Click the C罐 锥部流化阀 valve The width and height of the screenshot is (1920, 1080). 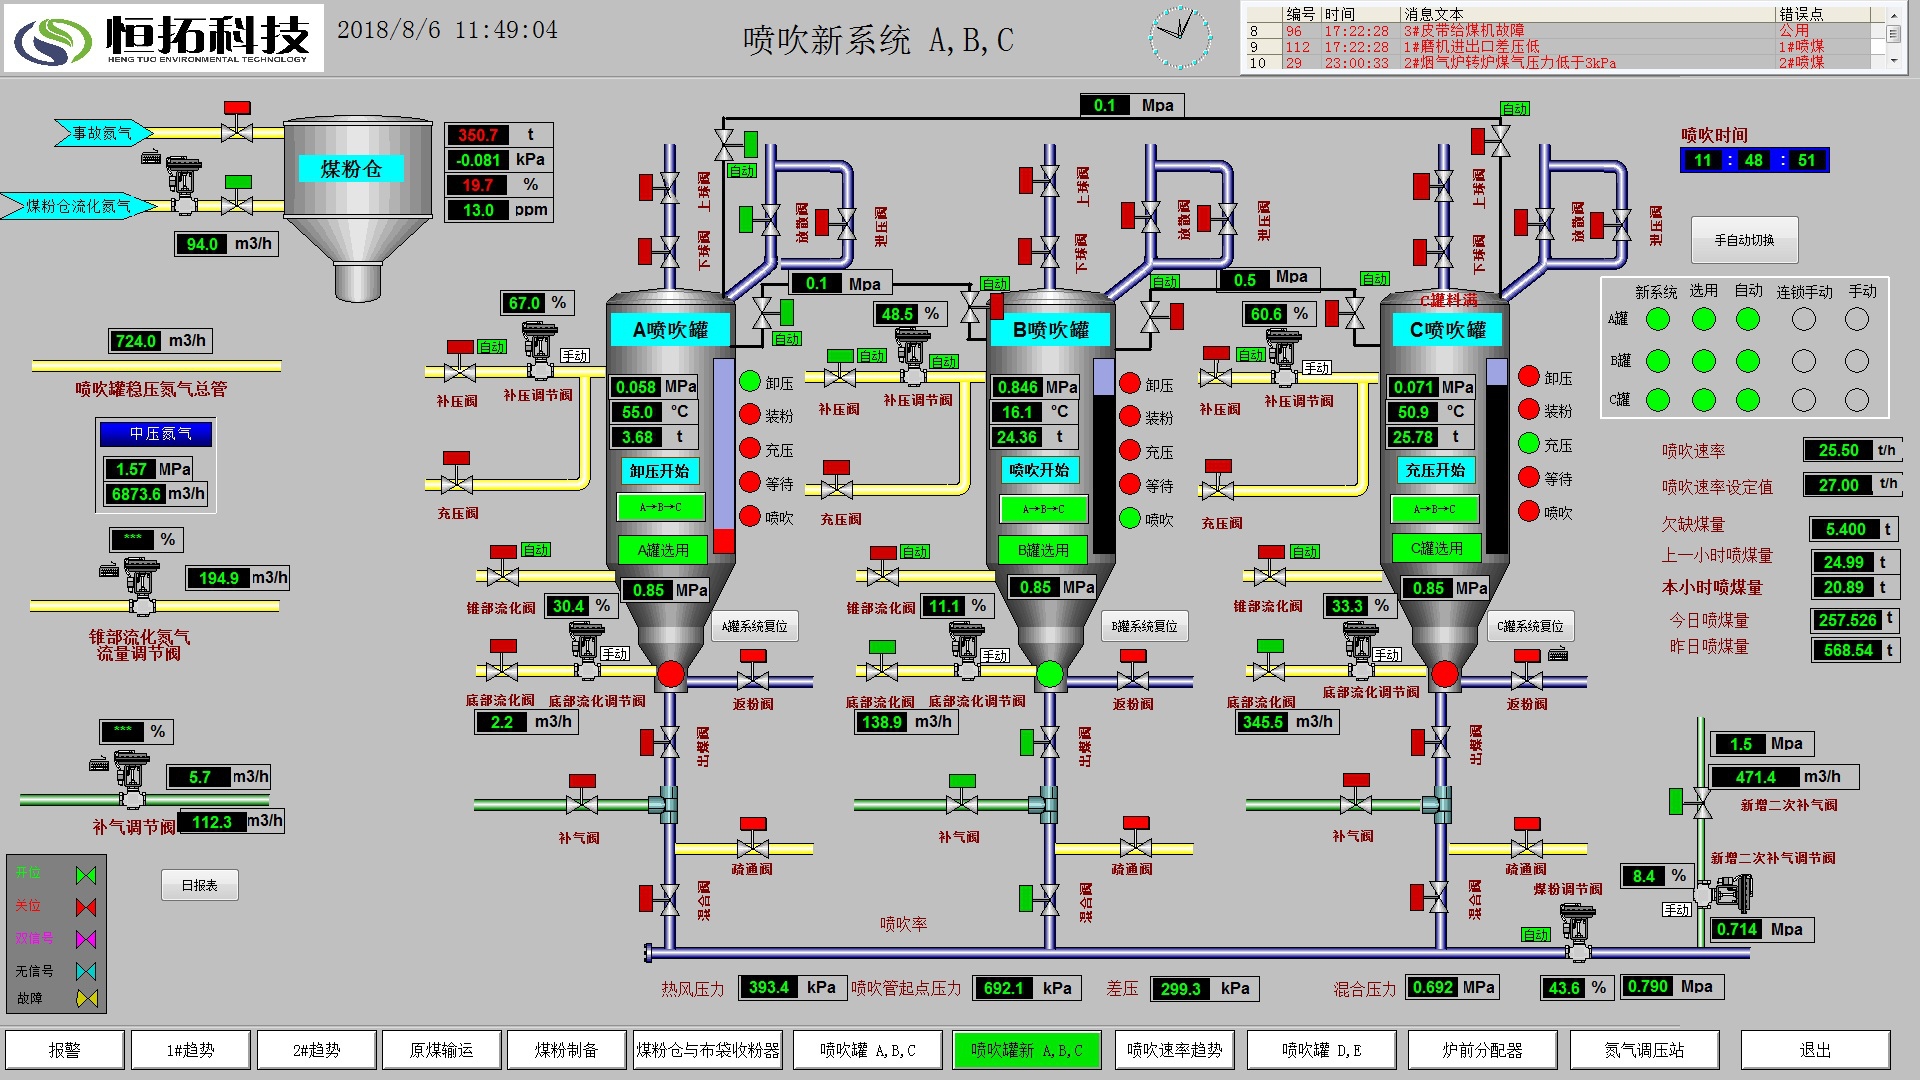(x=1270, y=567)
